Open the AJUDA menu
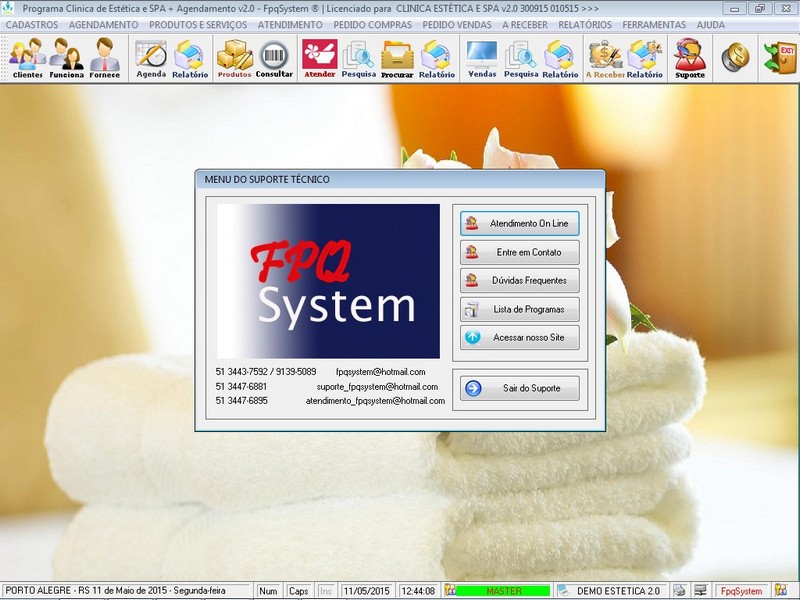 710,24
